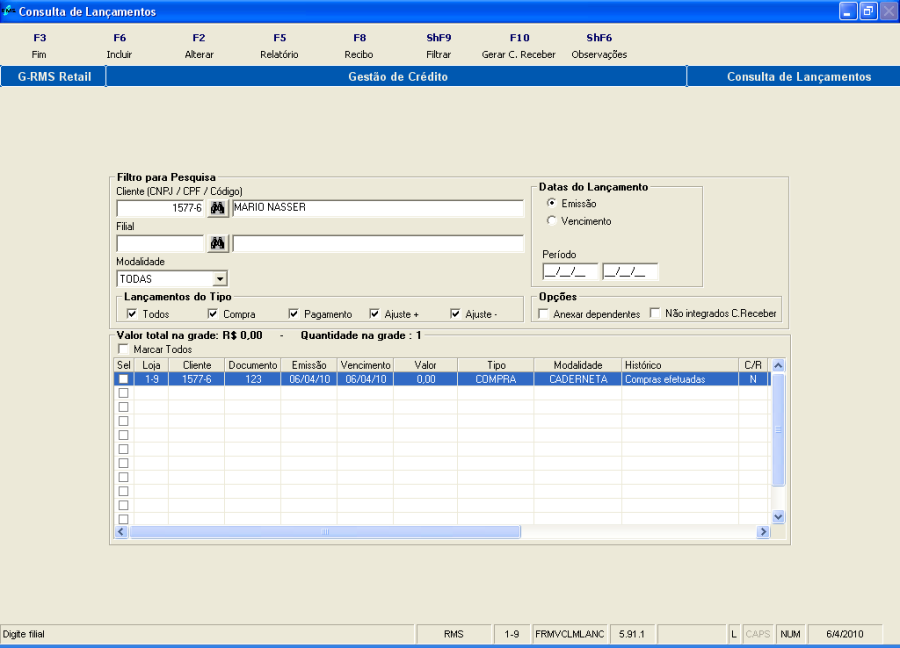Click the grid horizontal scrollbar thumb
Image resolution: width=900 pixels, height=648 pixels.
click(x=325, y=531)
